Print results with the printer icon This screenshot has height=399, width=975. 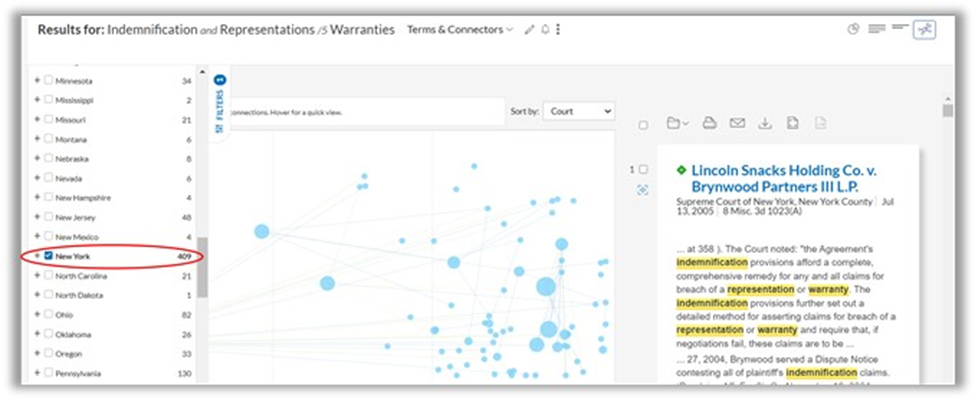(x=709, y=123)
